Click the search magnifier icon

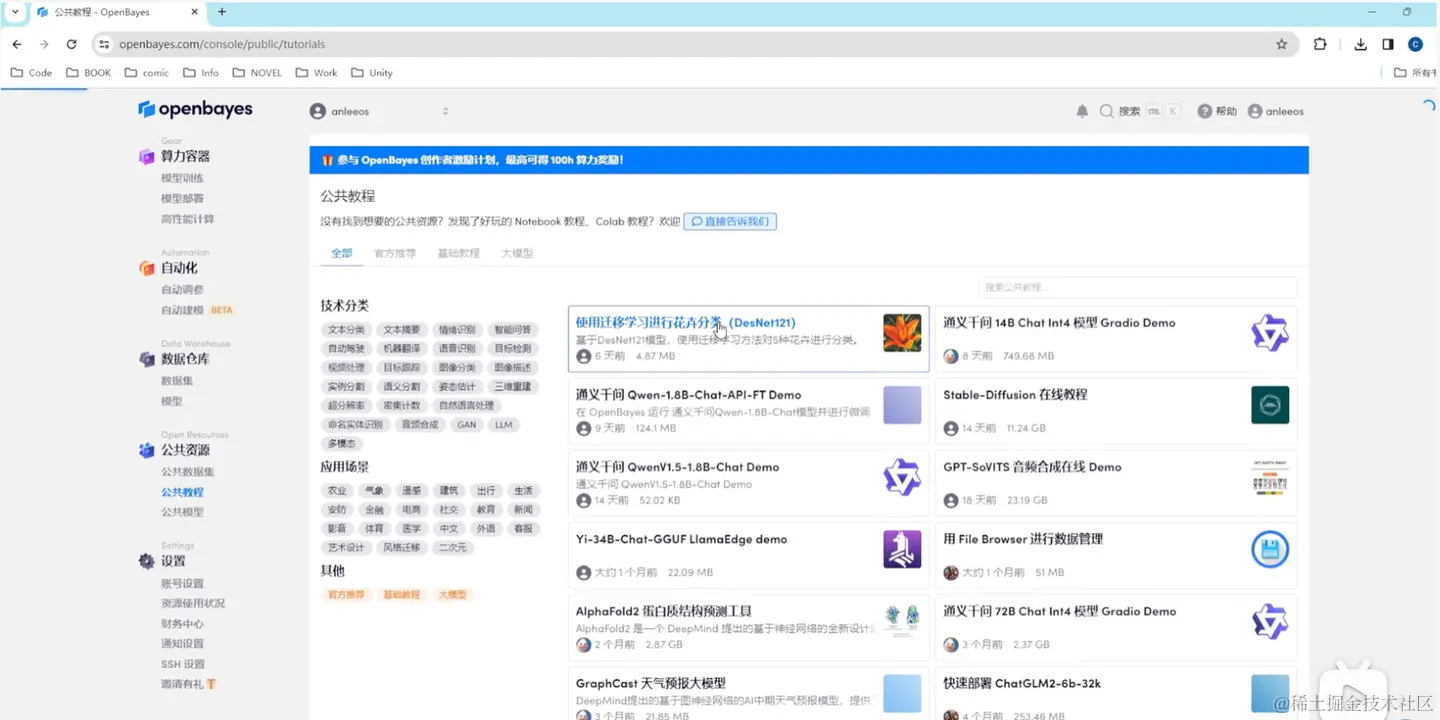(x=1107, y=111)
